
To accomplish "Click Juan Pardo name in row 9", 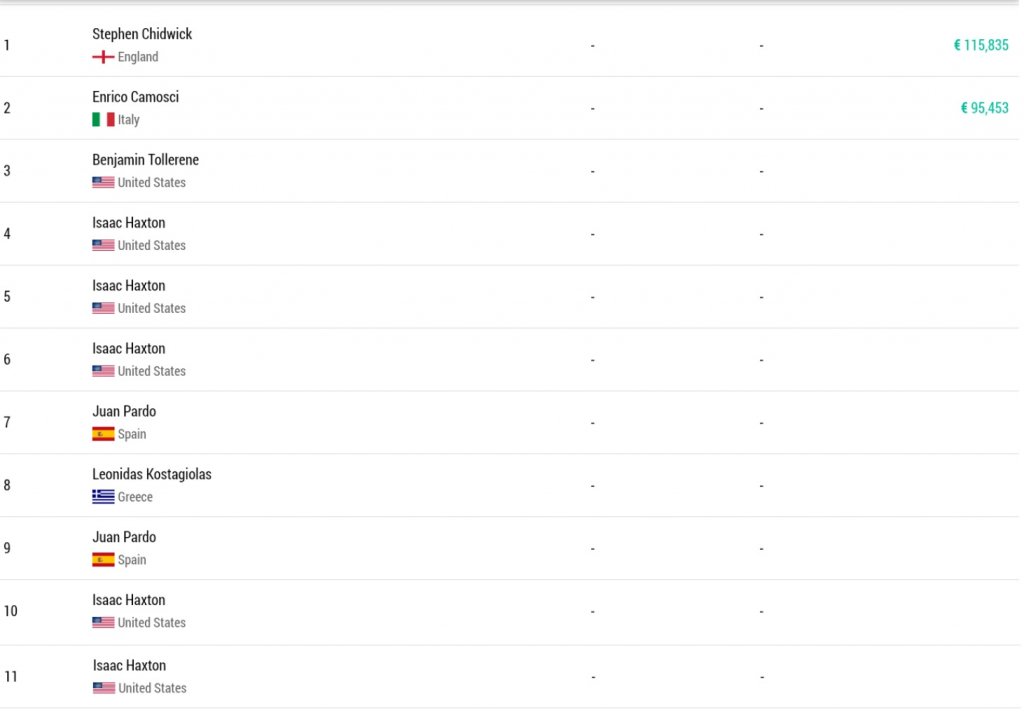I will click(124, 537).
